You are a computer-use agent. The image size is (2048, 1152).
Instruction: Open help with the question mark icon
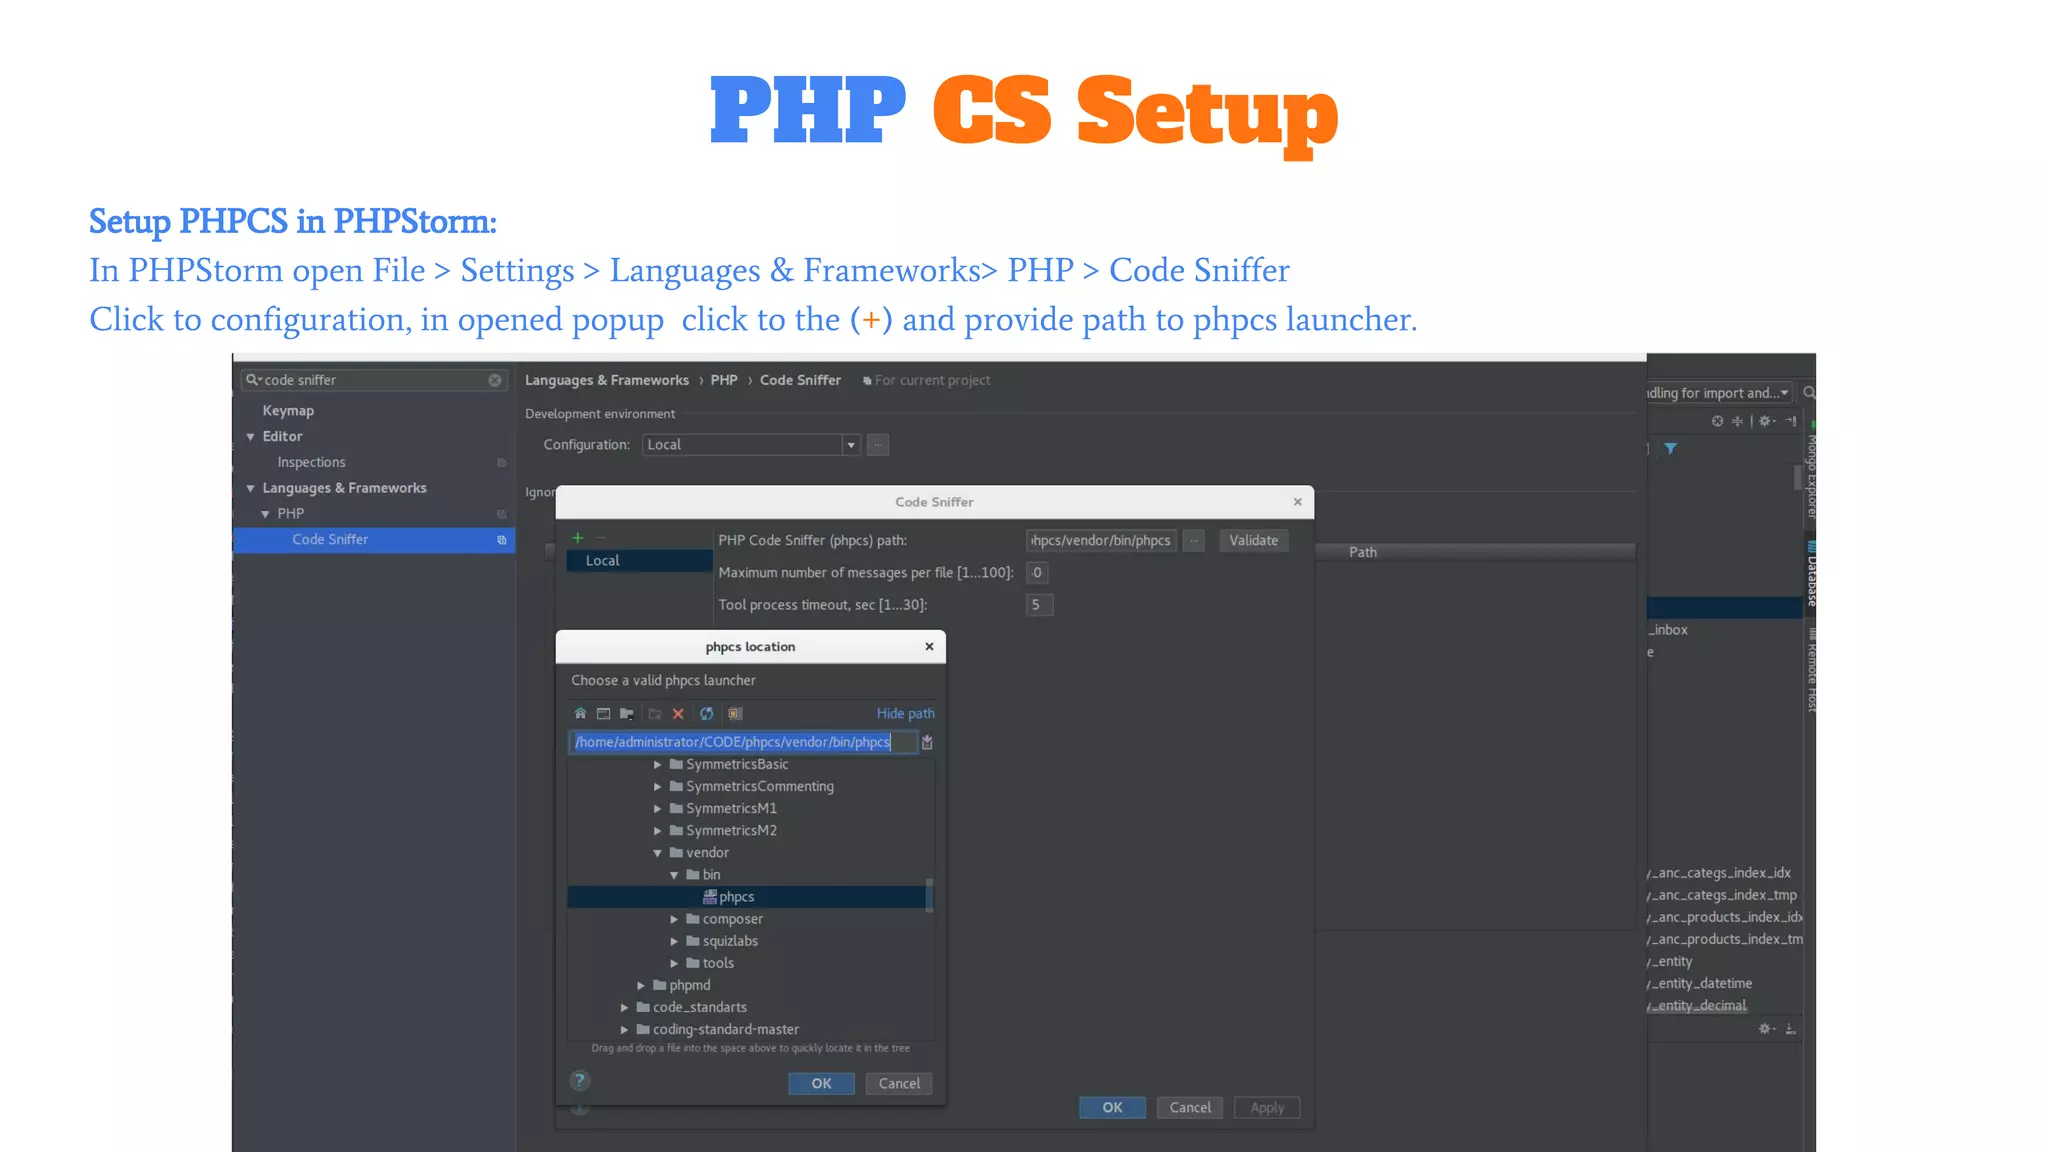tap(579, 1081)
